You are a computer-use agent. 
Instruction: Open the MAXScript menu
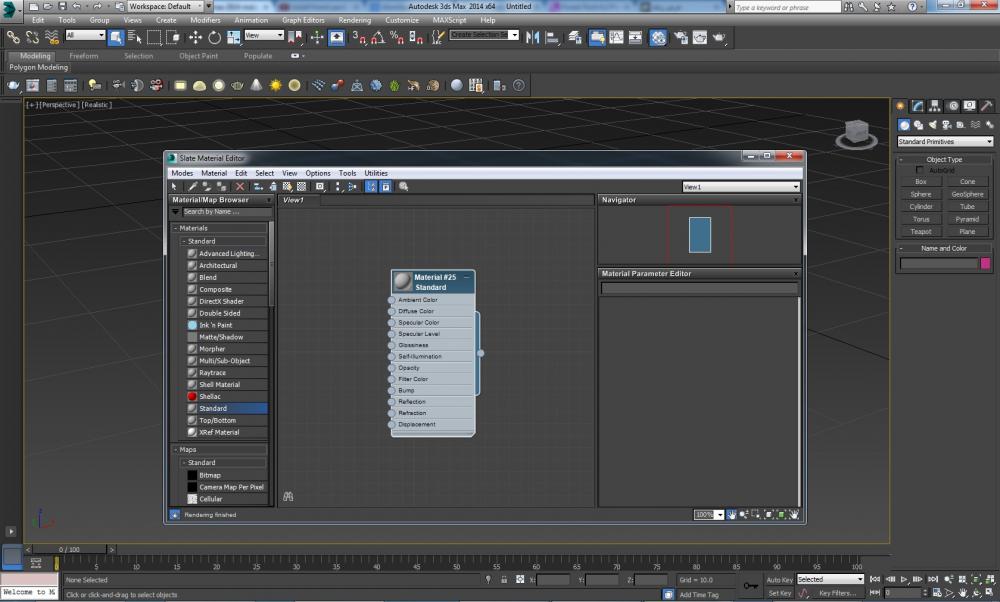point(449,20)
